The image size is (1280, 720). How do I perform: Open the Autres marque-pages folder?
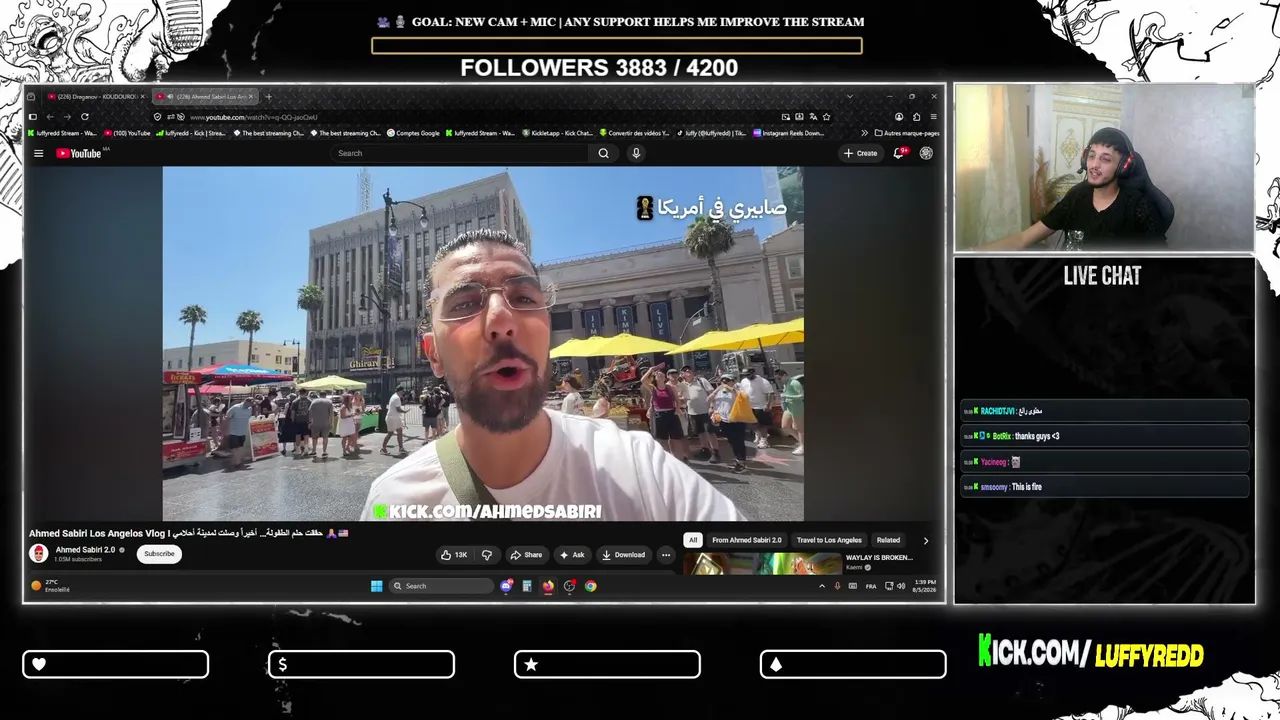907,133
